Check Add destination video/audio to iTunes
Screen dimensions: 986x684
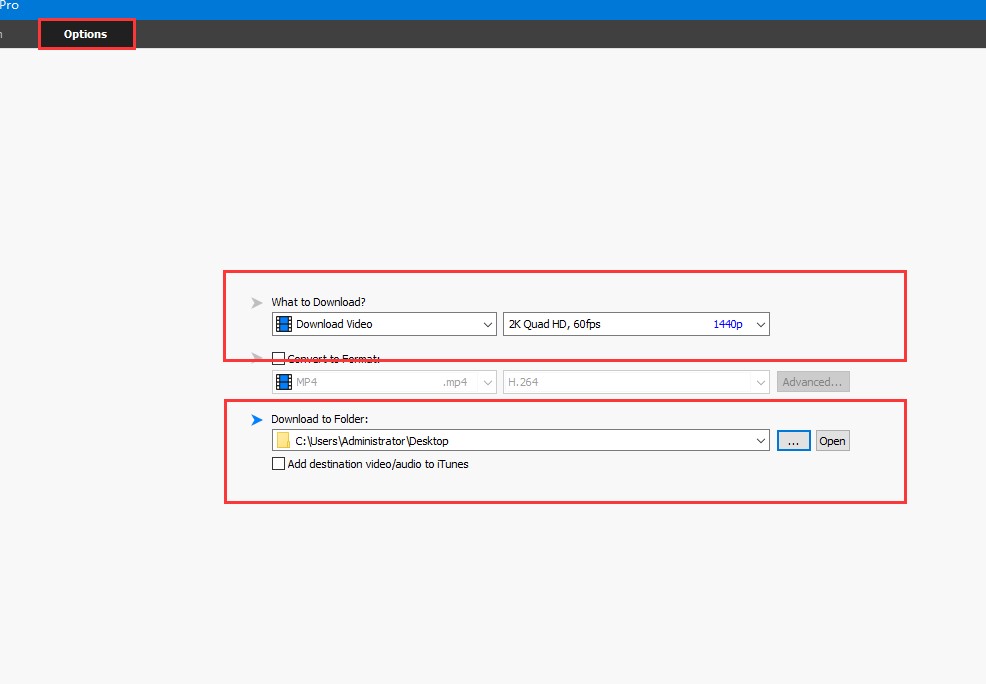point(276,463)
